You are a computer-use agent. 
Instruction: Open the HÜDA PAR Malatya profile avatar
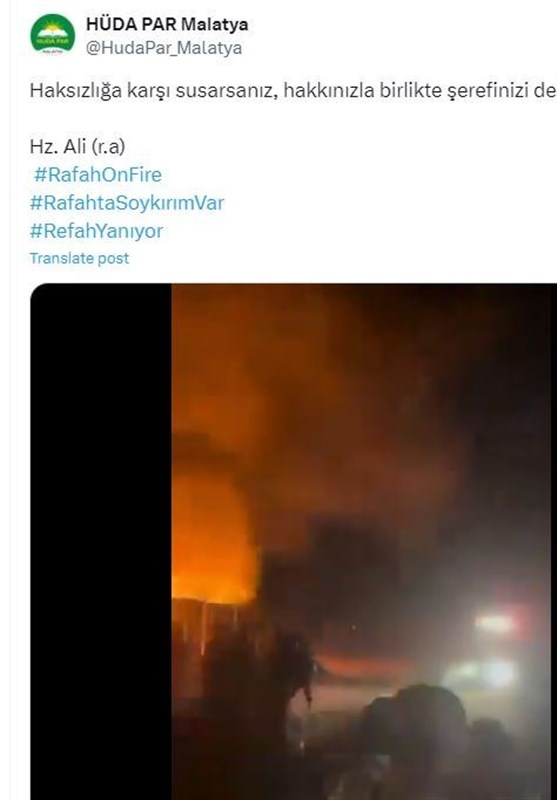pos(53,34)
